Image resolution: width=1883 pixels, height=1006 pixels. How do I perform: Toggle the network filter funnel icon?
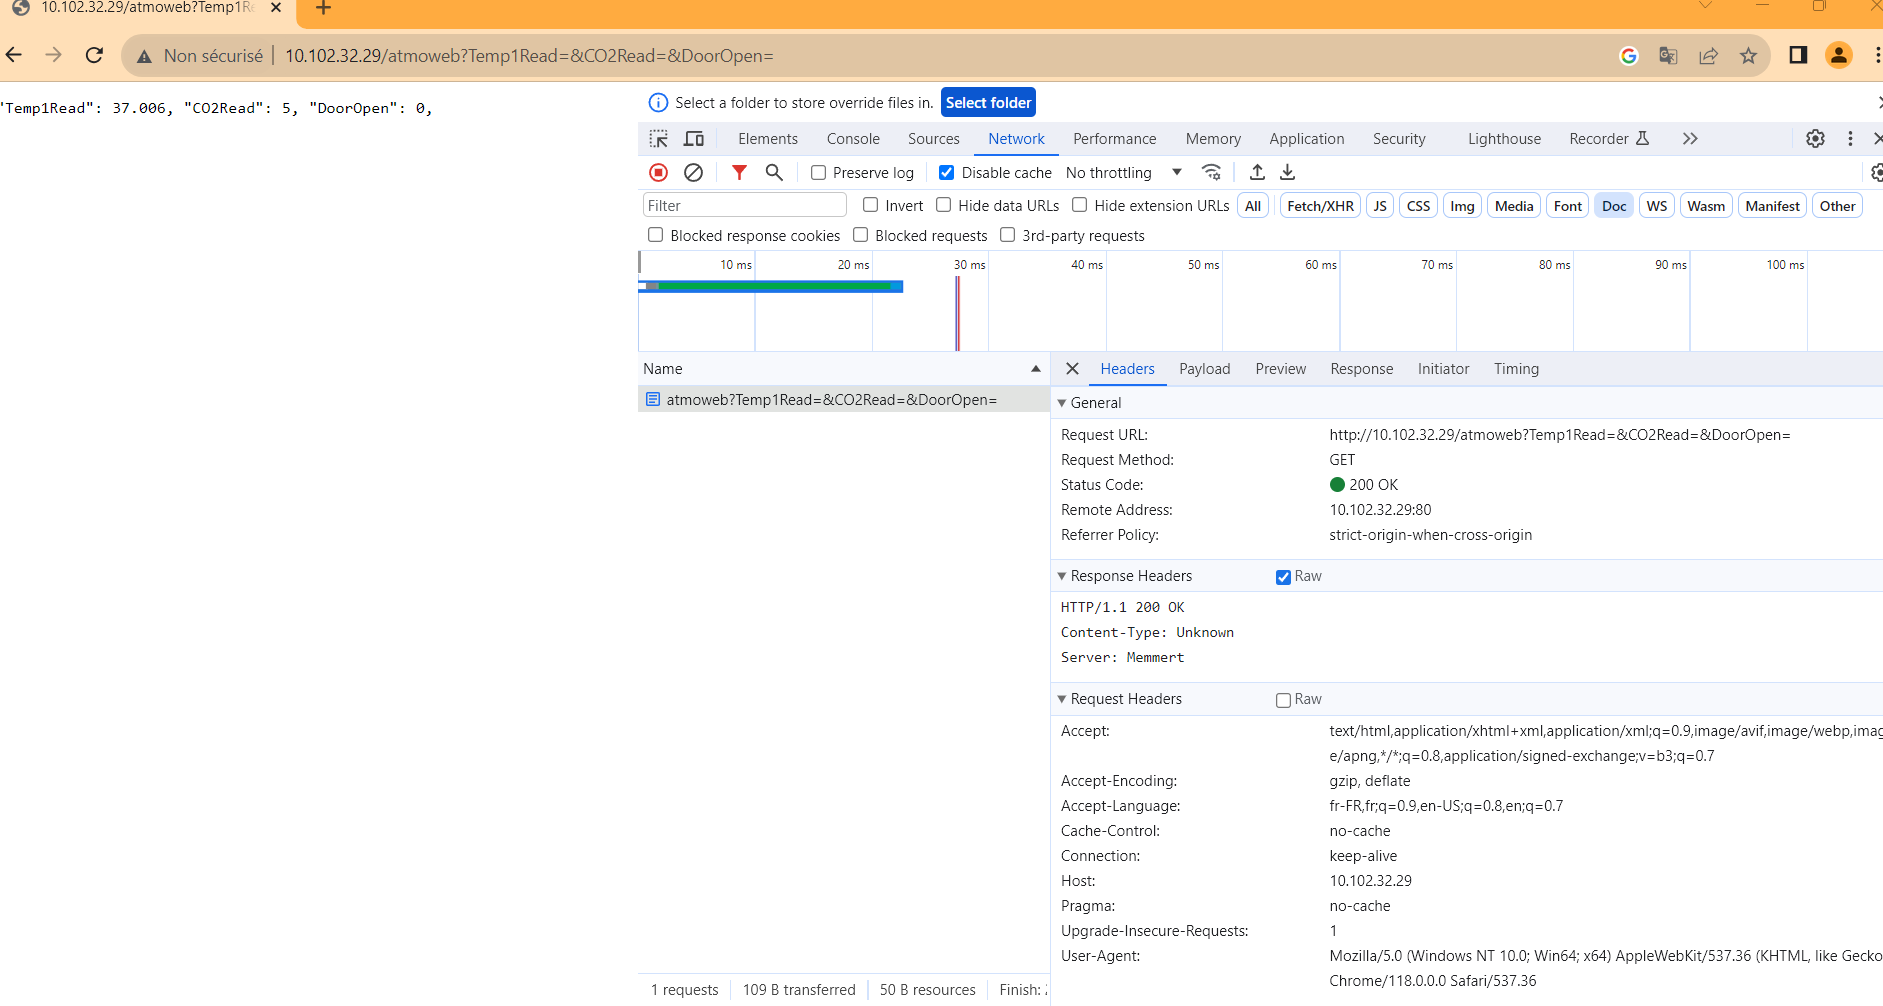pos(739,173)
